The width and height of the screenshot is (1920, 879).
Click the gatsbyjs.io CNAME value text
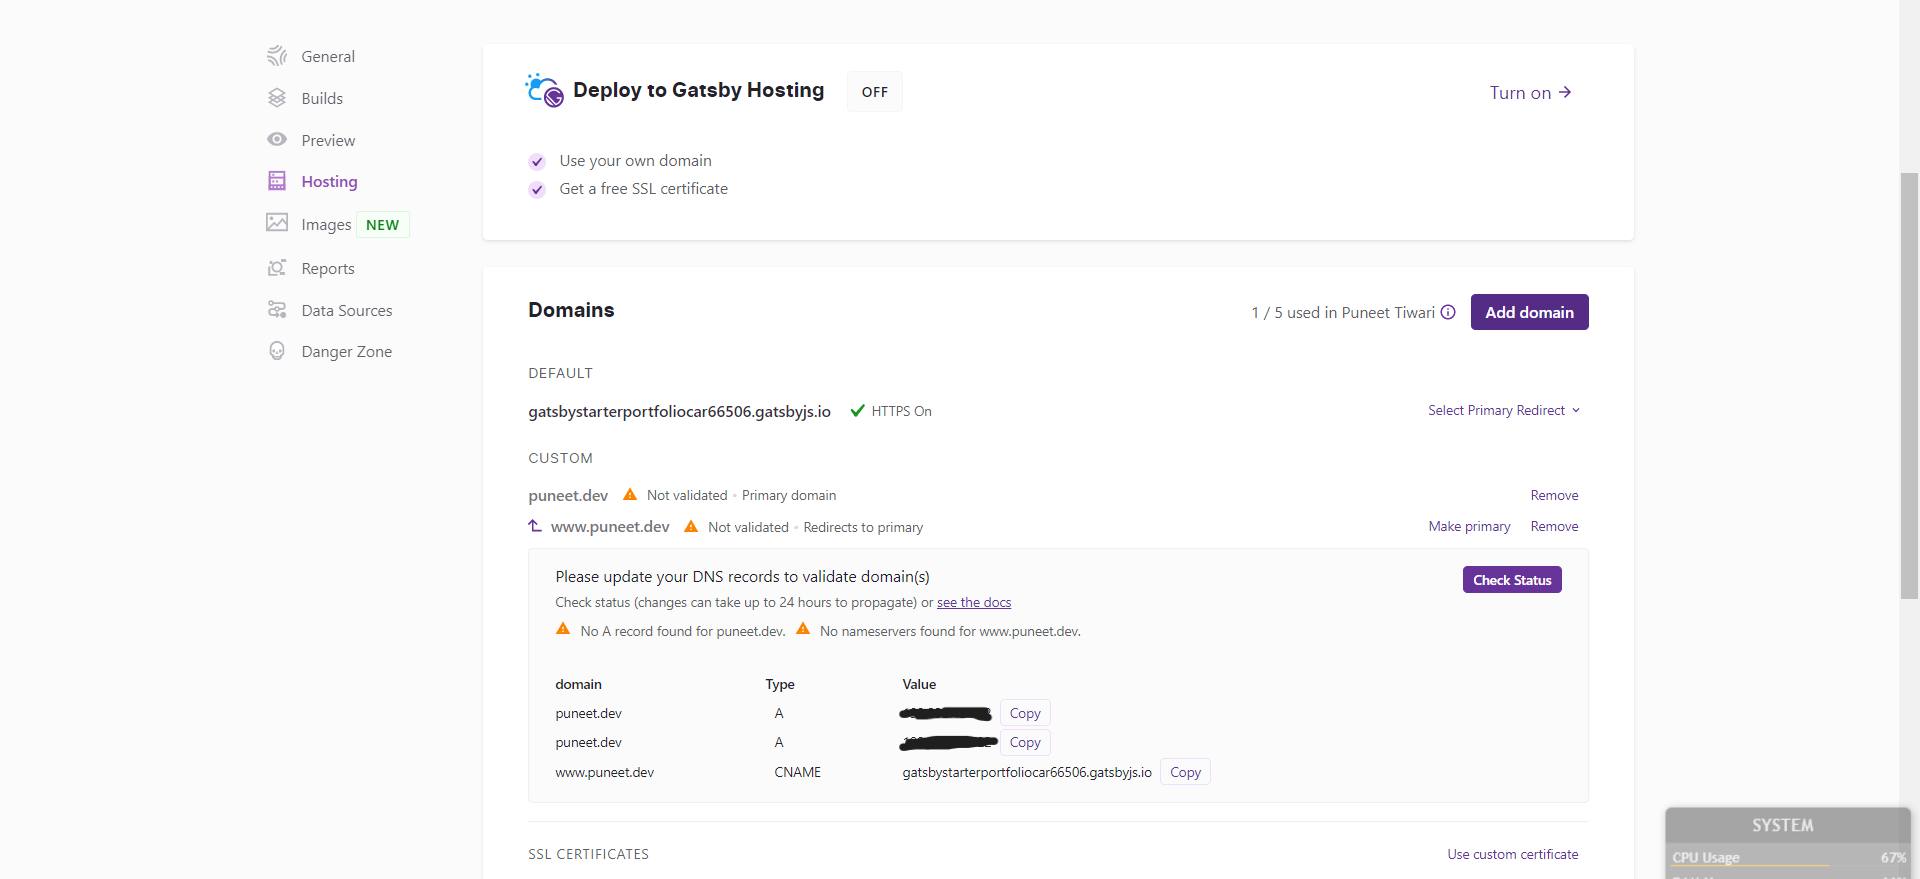pos(1027,773)
